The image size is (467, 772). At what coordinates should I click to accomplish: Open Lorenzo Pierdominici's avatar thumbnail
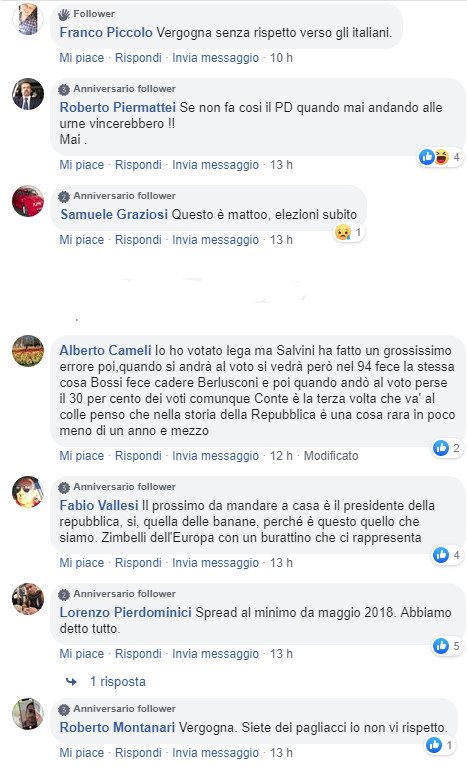tap(28, 599)
